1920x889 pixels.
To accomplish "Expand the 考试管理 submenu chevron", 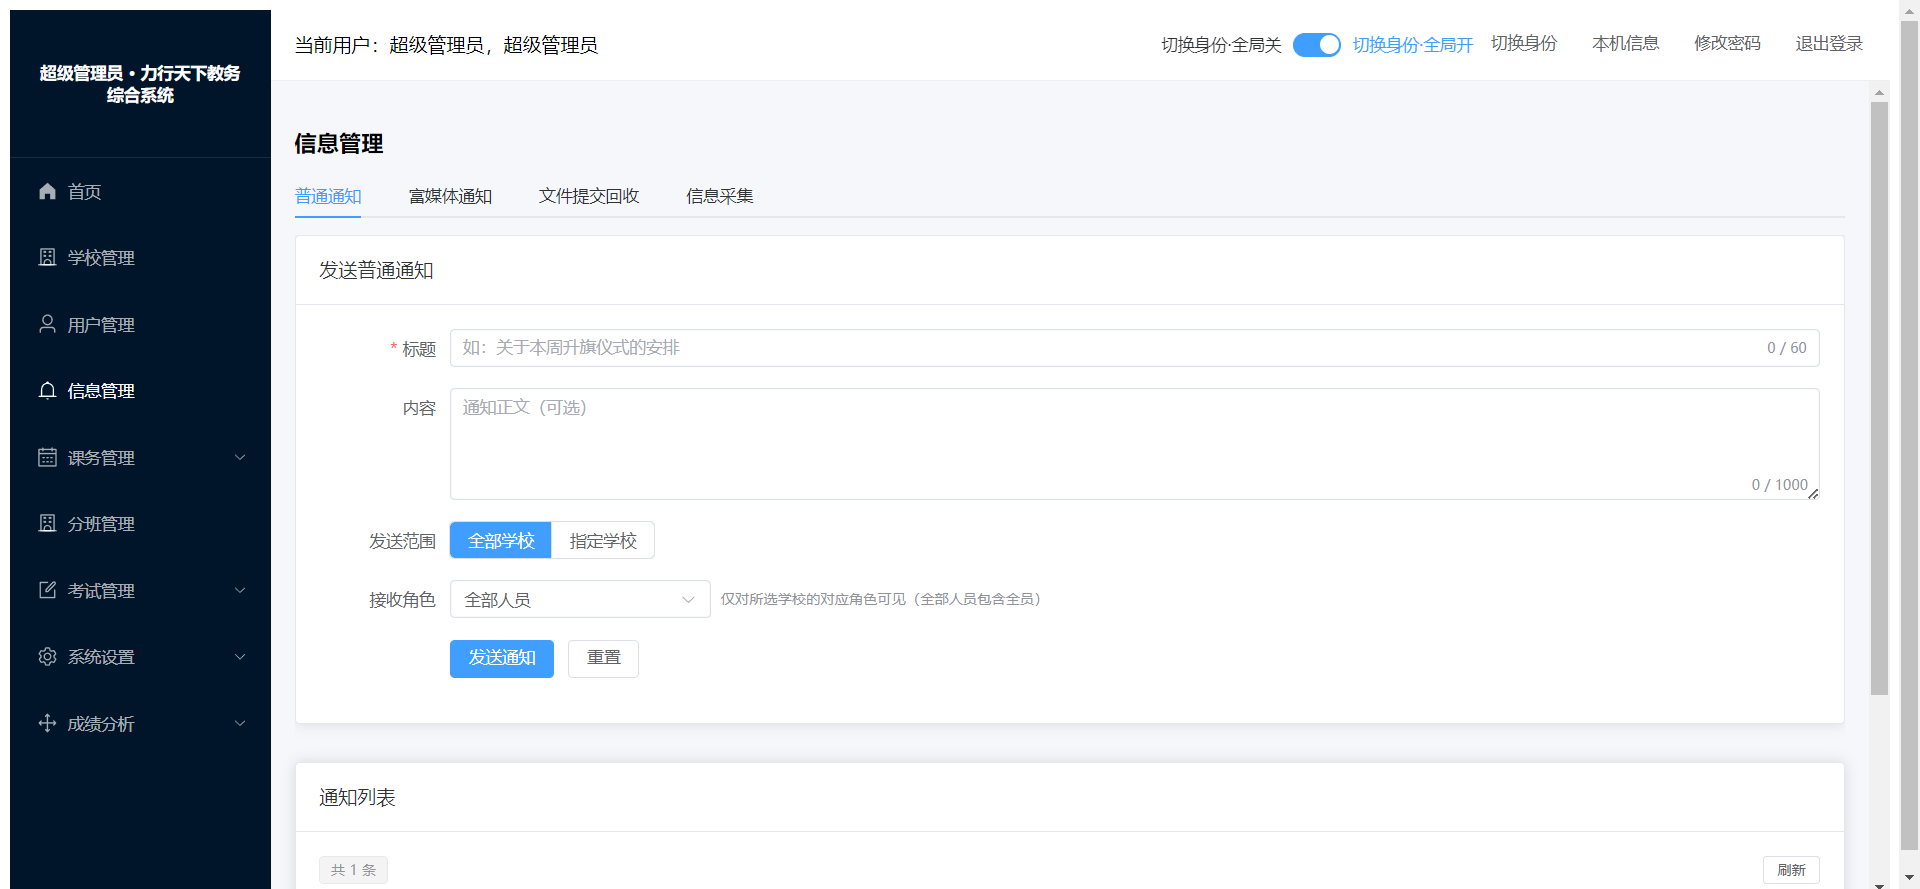I will click(x=240, y=590).
